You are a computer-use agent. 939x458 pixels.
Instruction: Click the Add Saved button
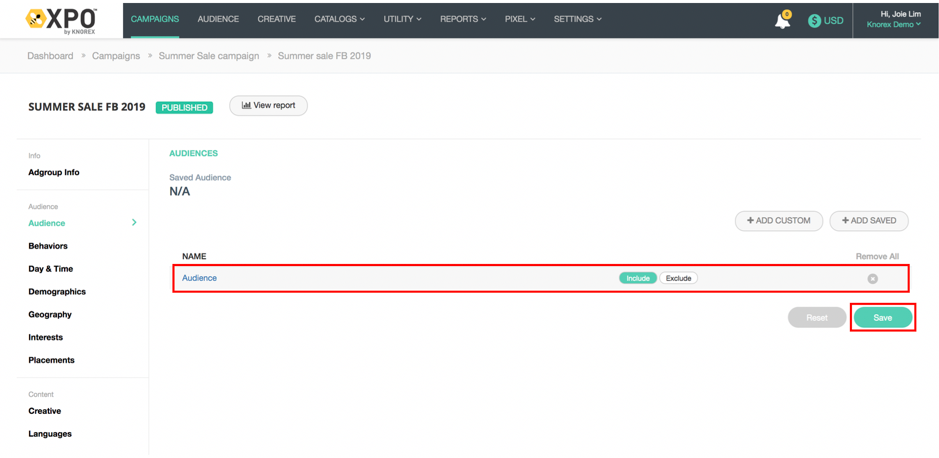tap(868, 221)
